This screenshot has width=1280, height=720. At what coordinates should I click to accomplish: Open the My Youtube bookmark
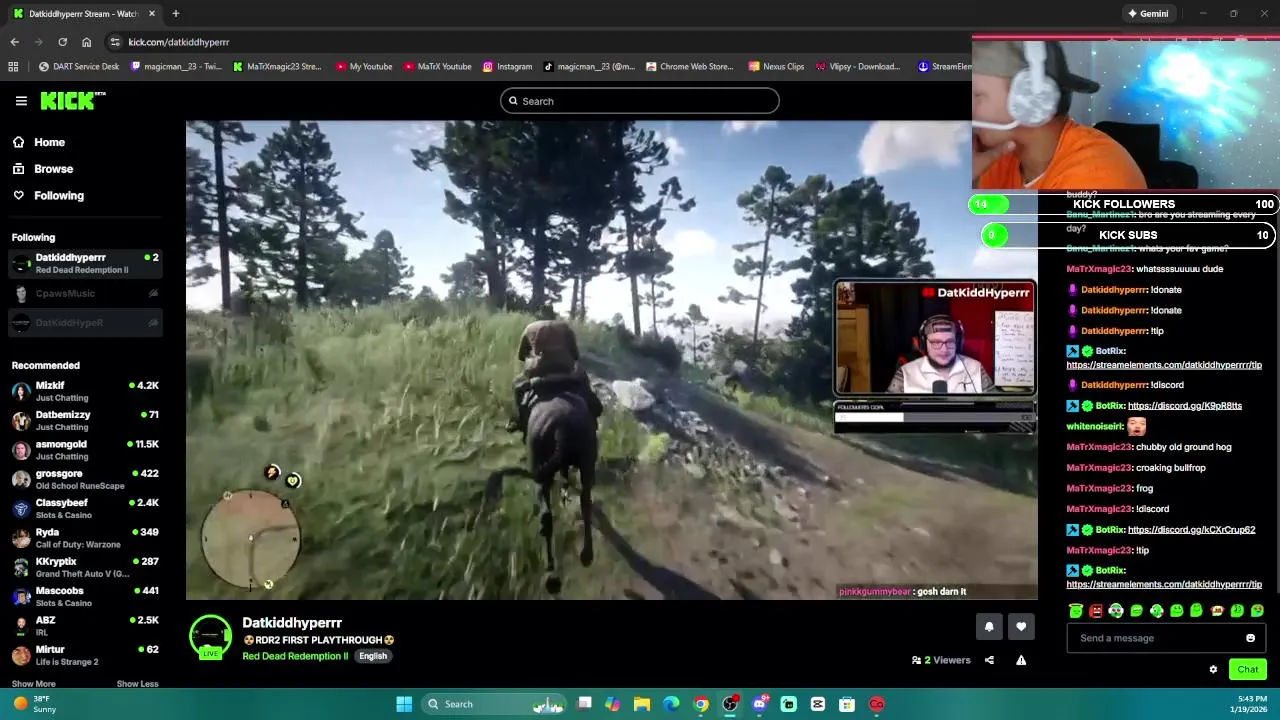[x=364, y=67]
